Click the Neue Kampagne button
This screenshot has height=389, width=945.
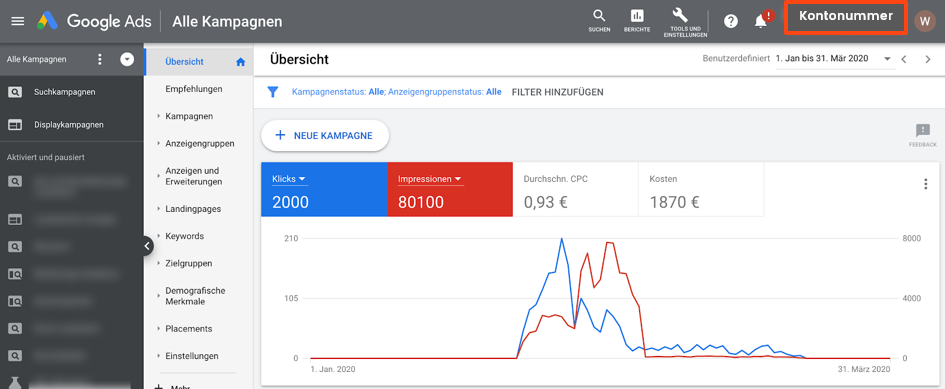point(325,136)
